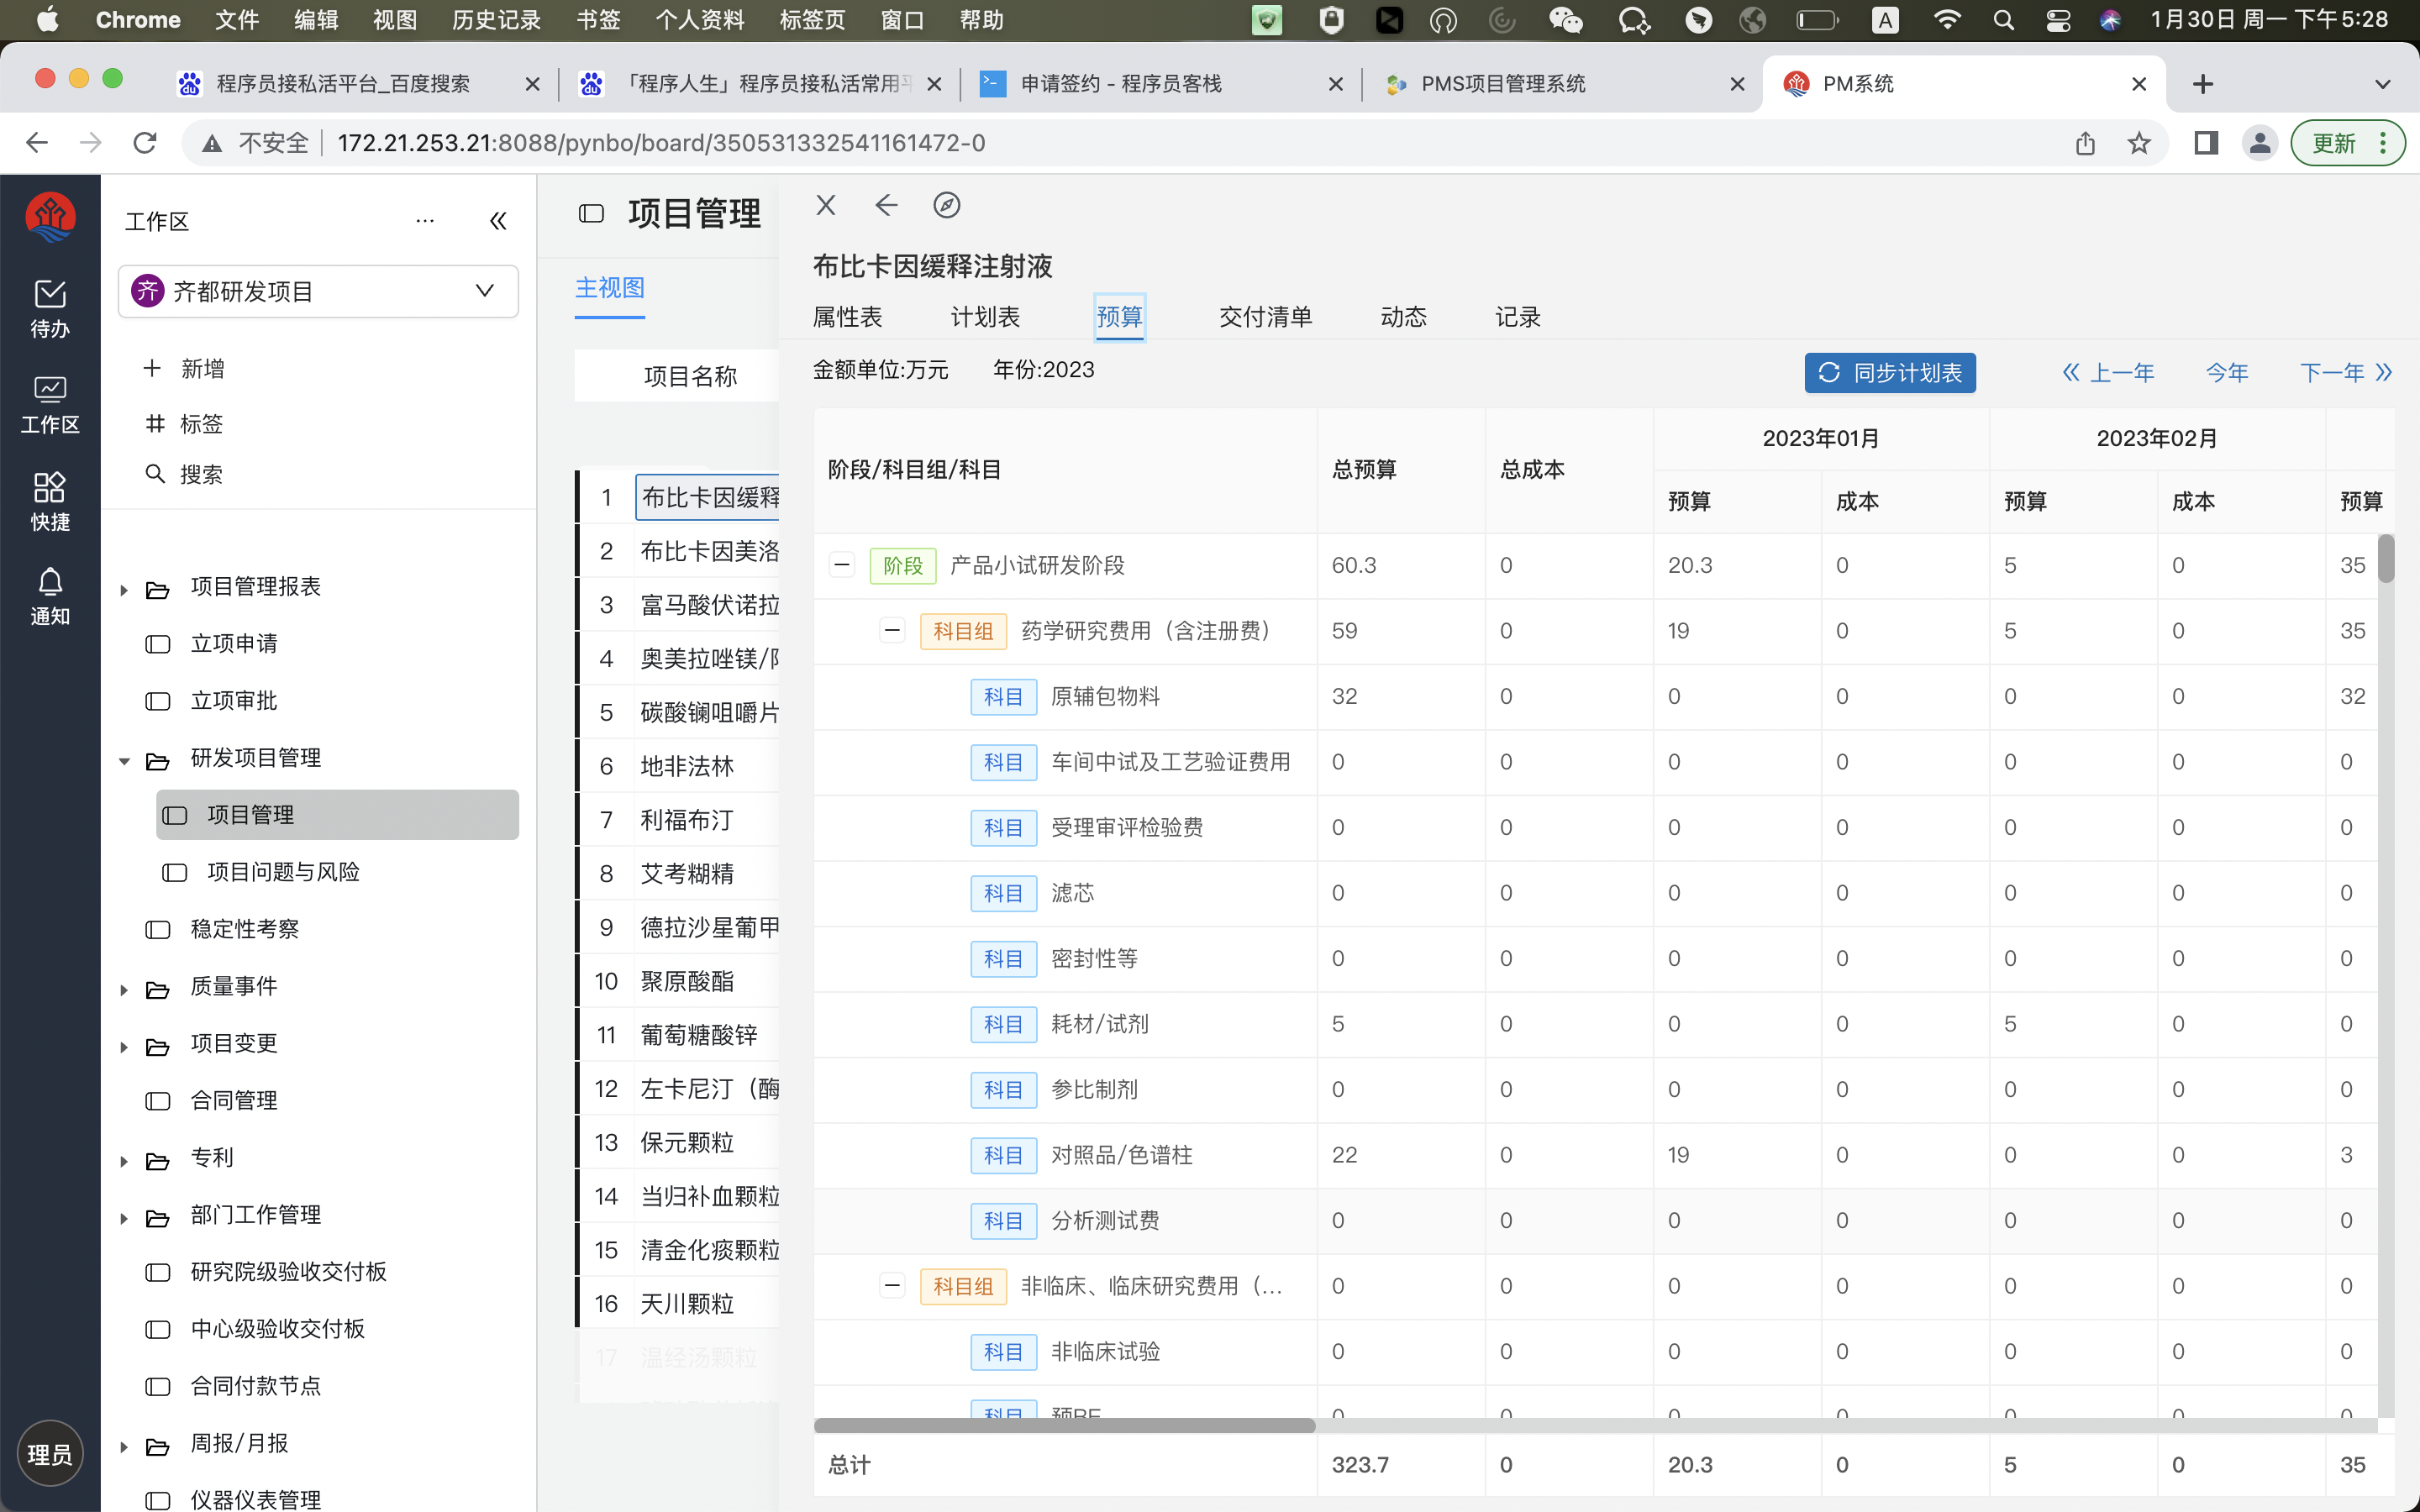Expand the 质量事件 folder
Screen dimensions: 2420x1512
pyautogui.click(x=124, y=990)
